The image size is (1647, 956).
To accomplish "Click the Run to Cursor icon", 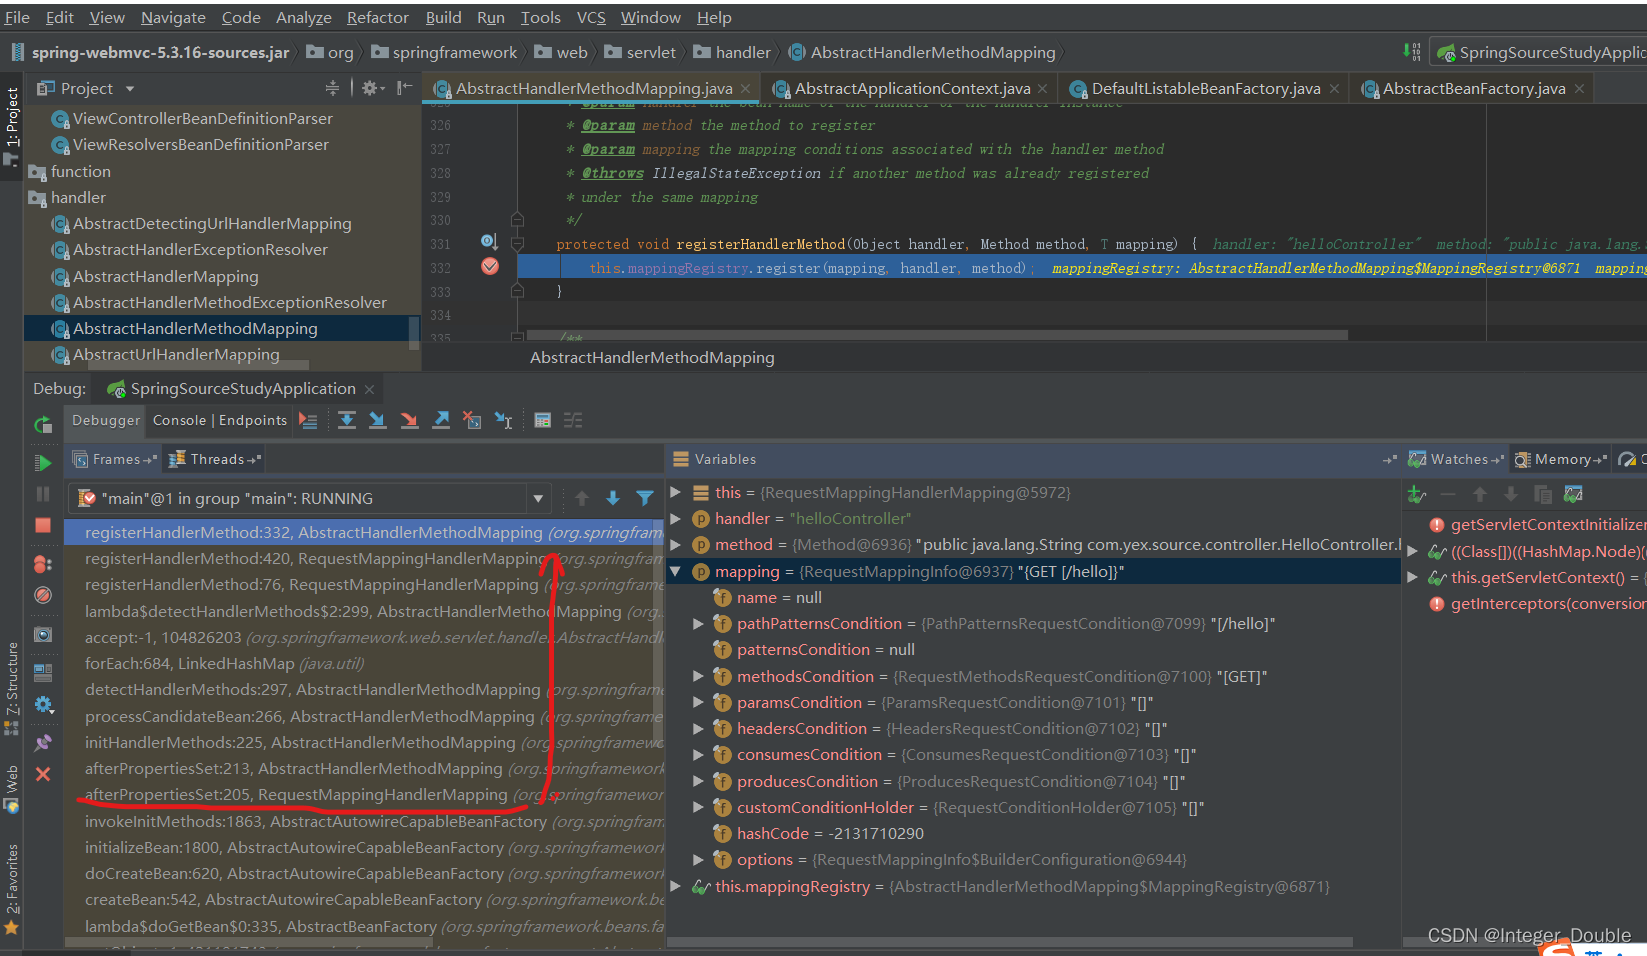I will (503, 421).
